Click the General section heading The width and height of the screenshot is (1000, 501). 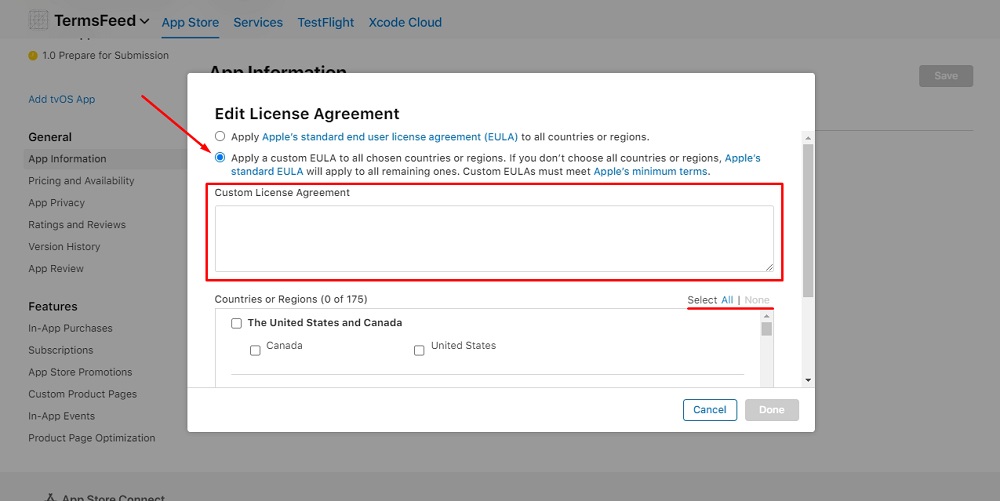pyautogui.click(x=50, y=137)
